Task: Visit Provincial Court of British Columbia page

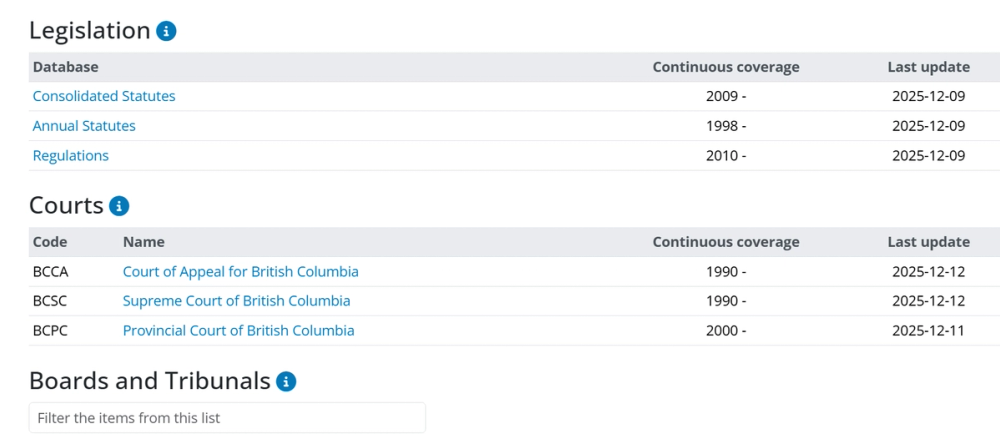Action: pos(239,331)
